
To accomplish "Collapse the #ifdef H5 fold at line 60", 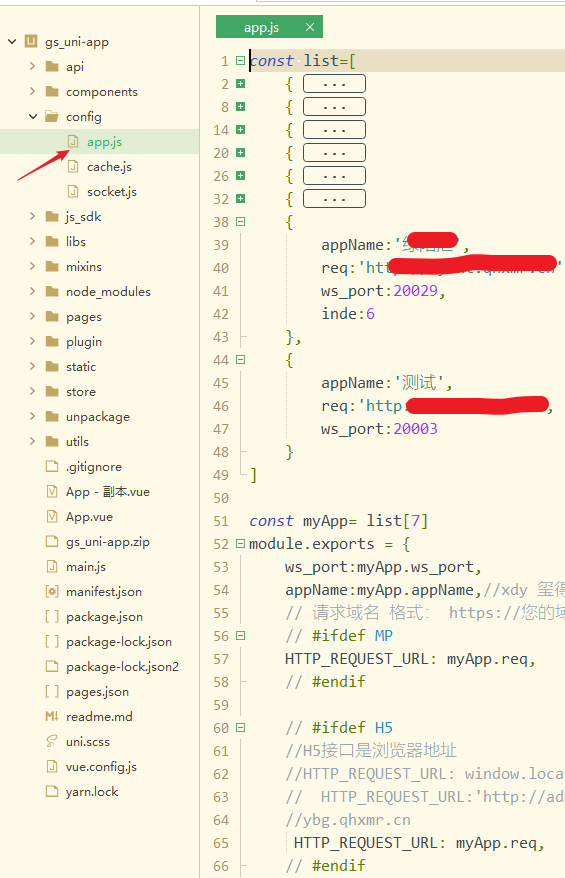I will [x=240, y=727].
